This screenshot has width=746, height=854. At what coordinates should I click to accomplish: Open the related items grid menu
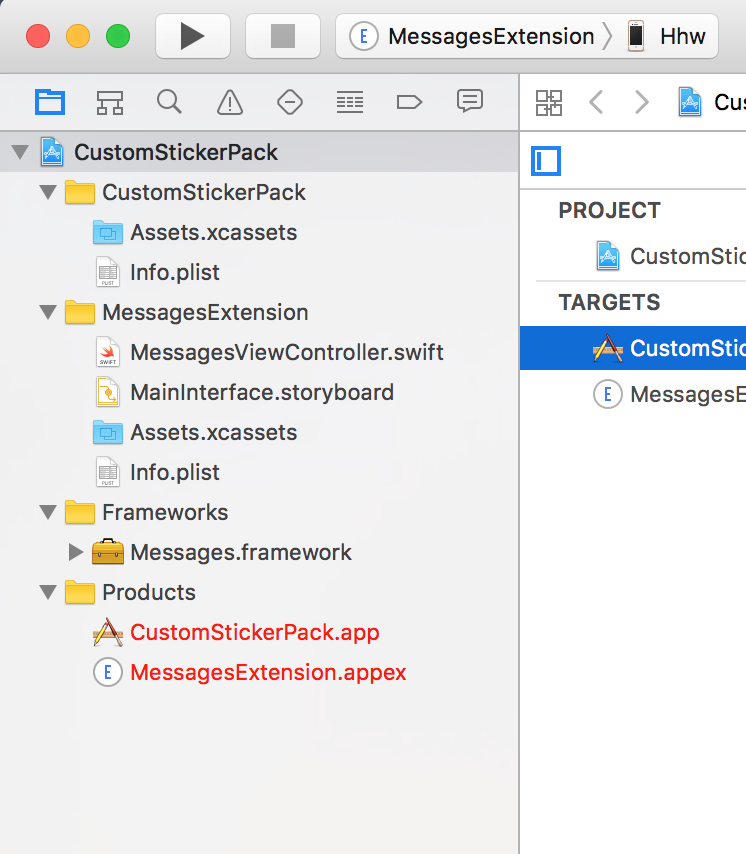[x=549, y=102]
